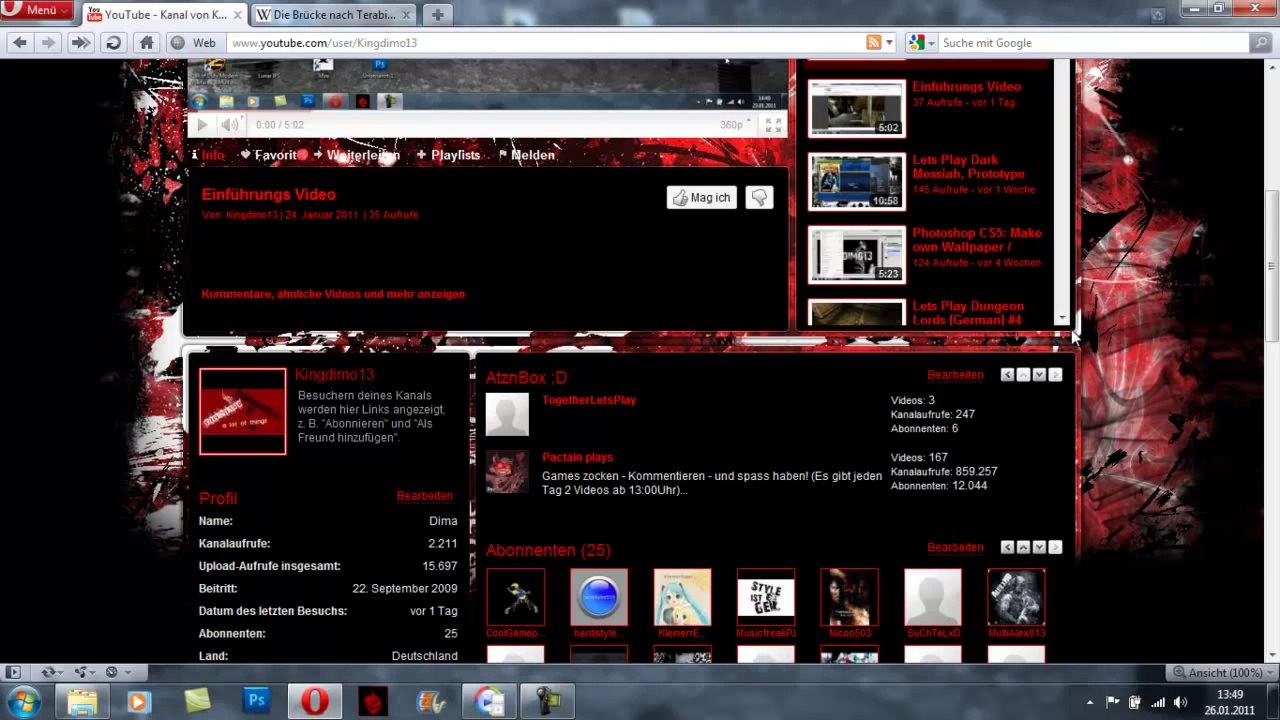The height and width of the screenshot is (720, 1280).
Task: Close the YouTube Kanal tab
Action: [238, 15]
